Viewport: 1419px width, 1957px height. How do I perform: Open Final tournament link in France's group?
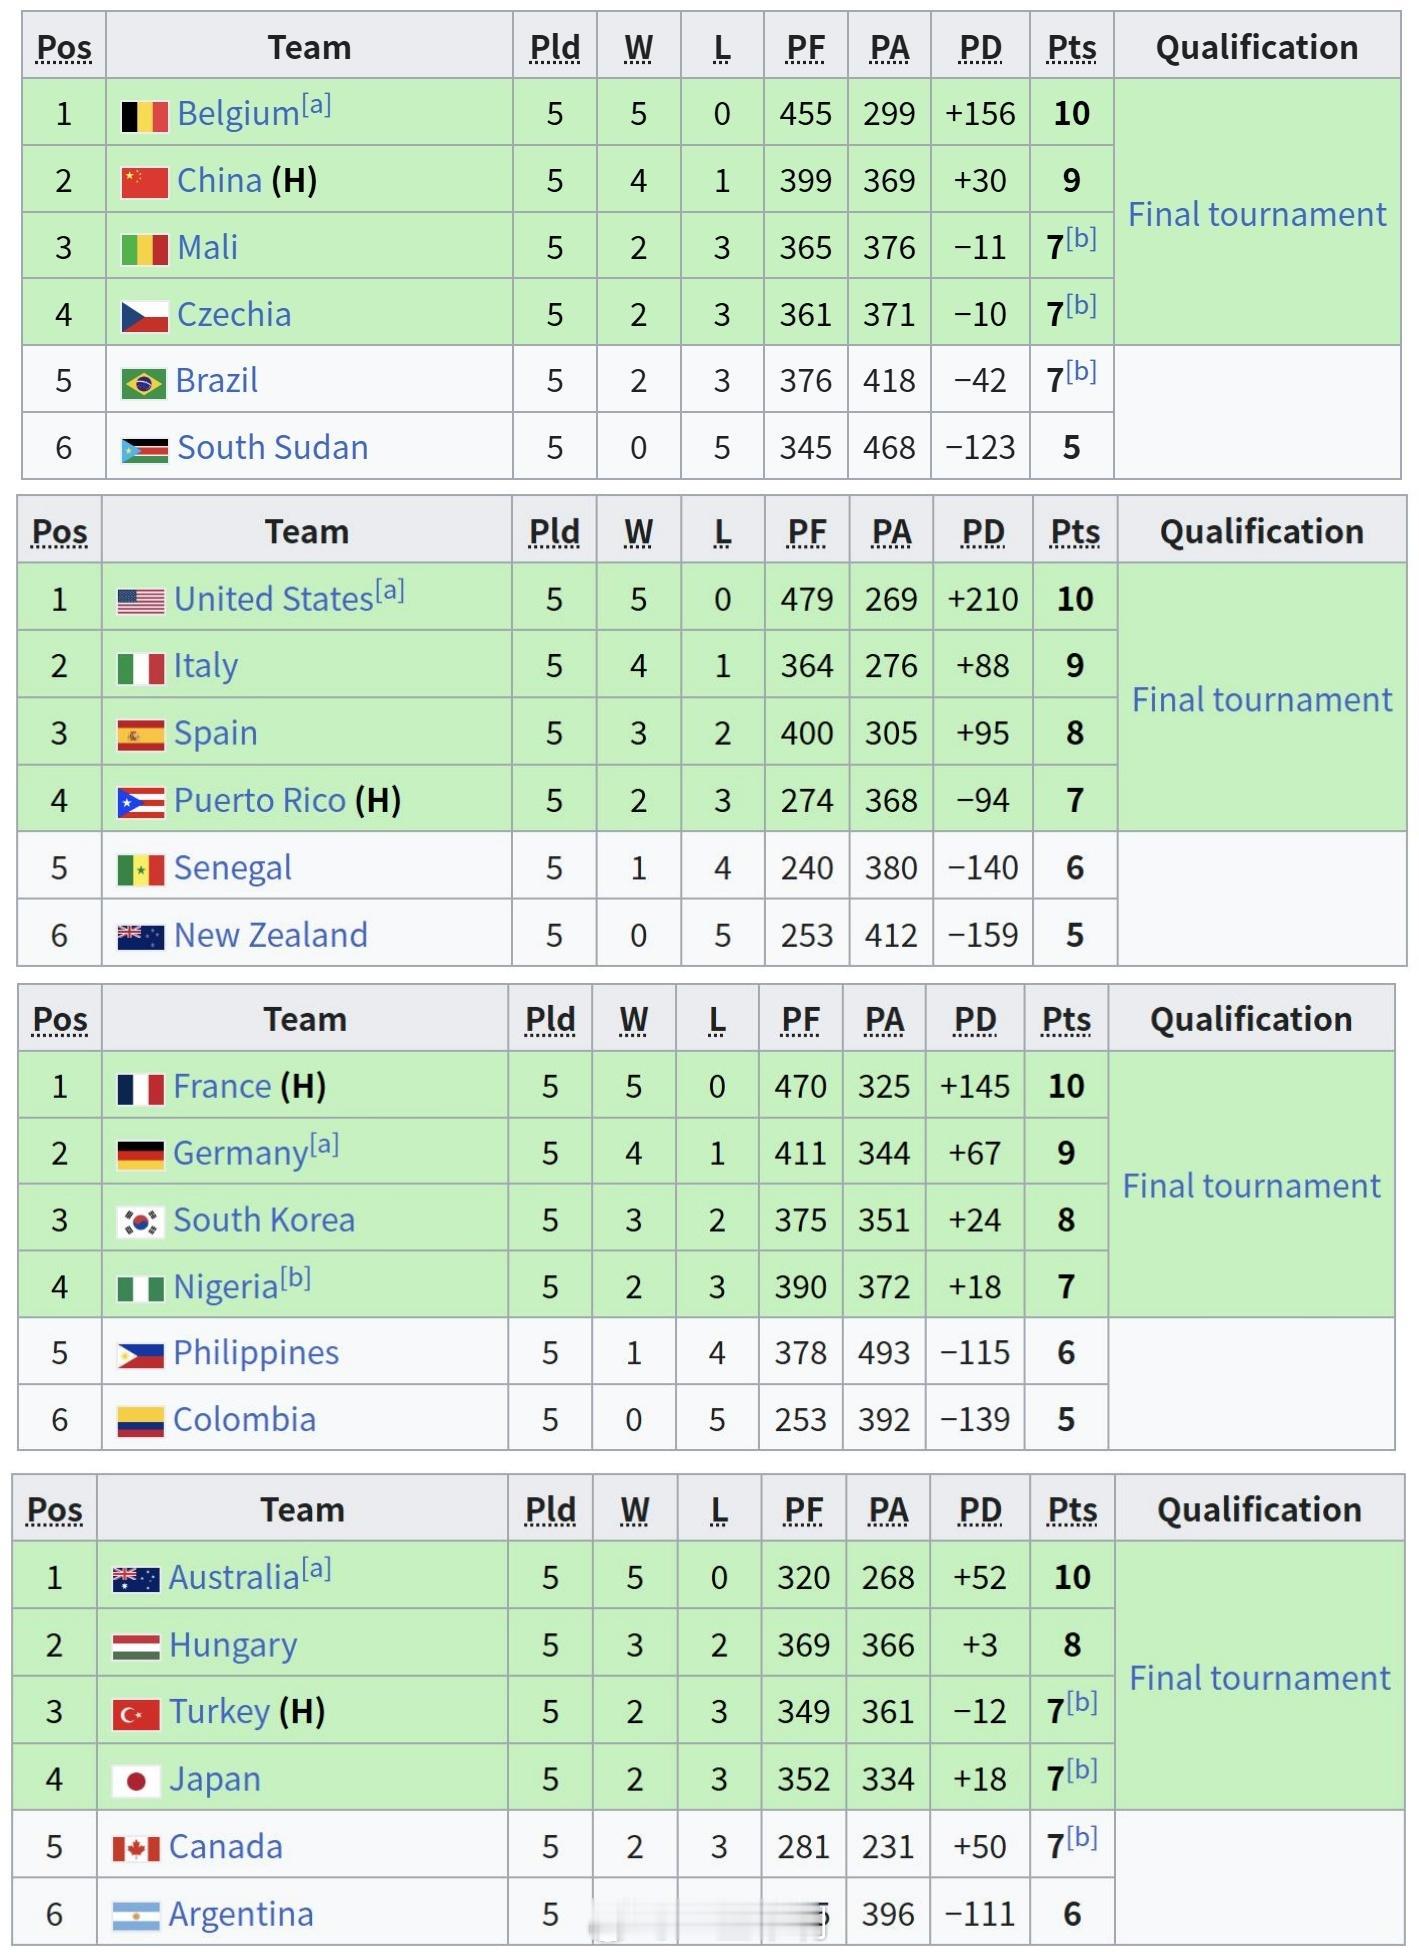[1250, 1186]
